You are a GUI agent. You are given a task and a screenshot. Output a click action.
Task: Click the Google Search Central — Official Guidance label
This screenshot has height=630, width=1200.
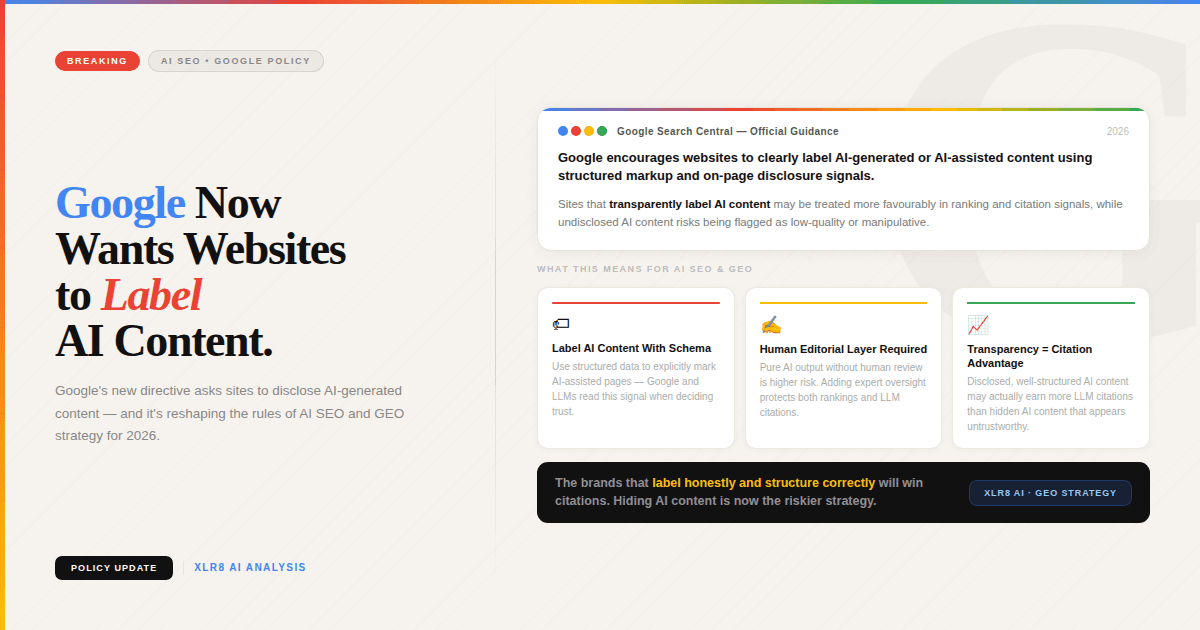728,131
